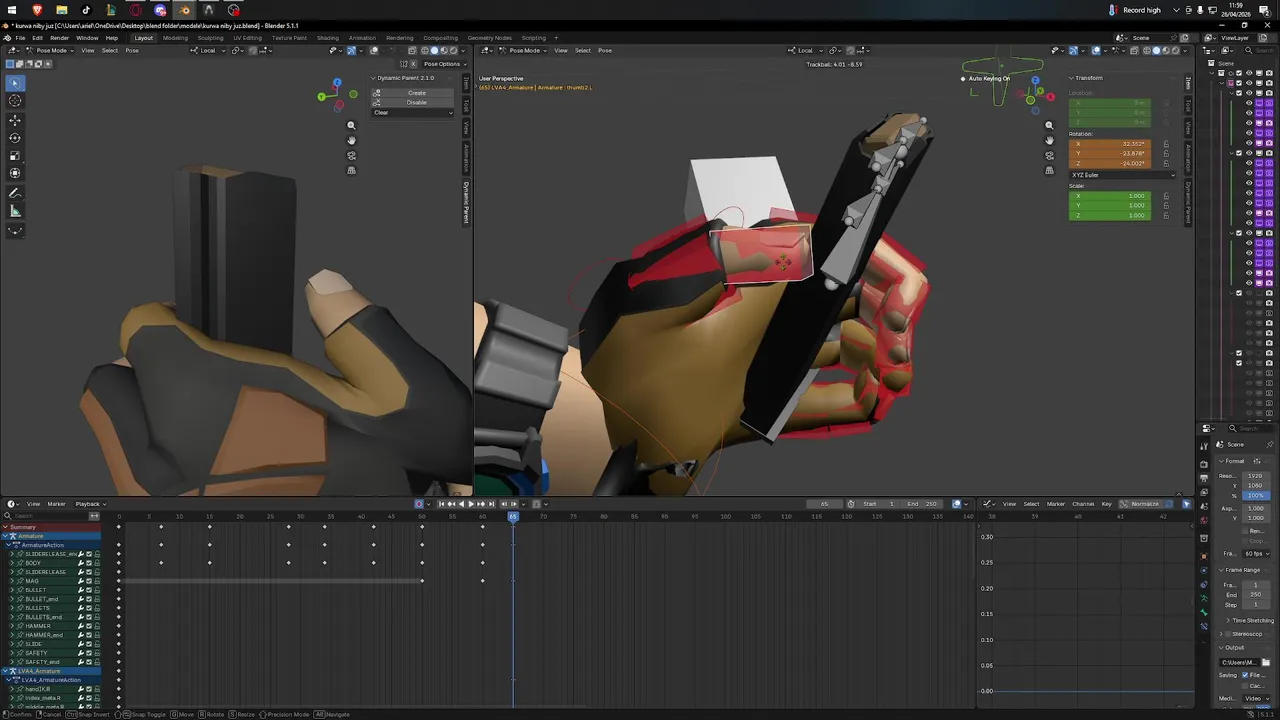The image size is (1280, 720).
Task: Select the Annotate pencil tool
Action: pyautogui.click(x=15, y=193)
